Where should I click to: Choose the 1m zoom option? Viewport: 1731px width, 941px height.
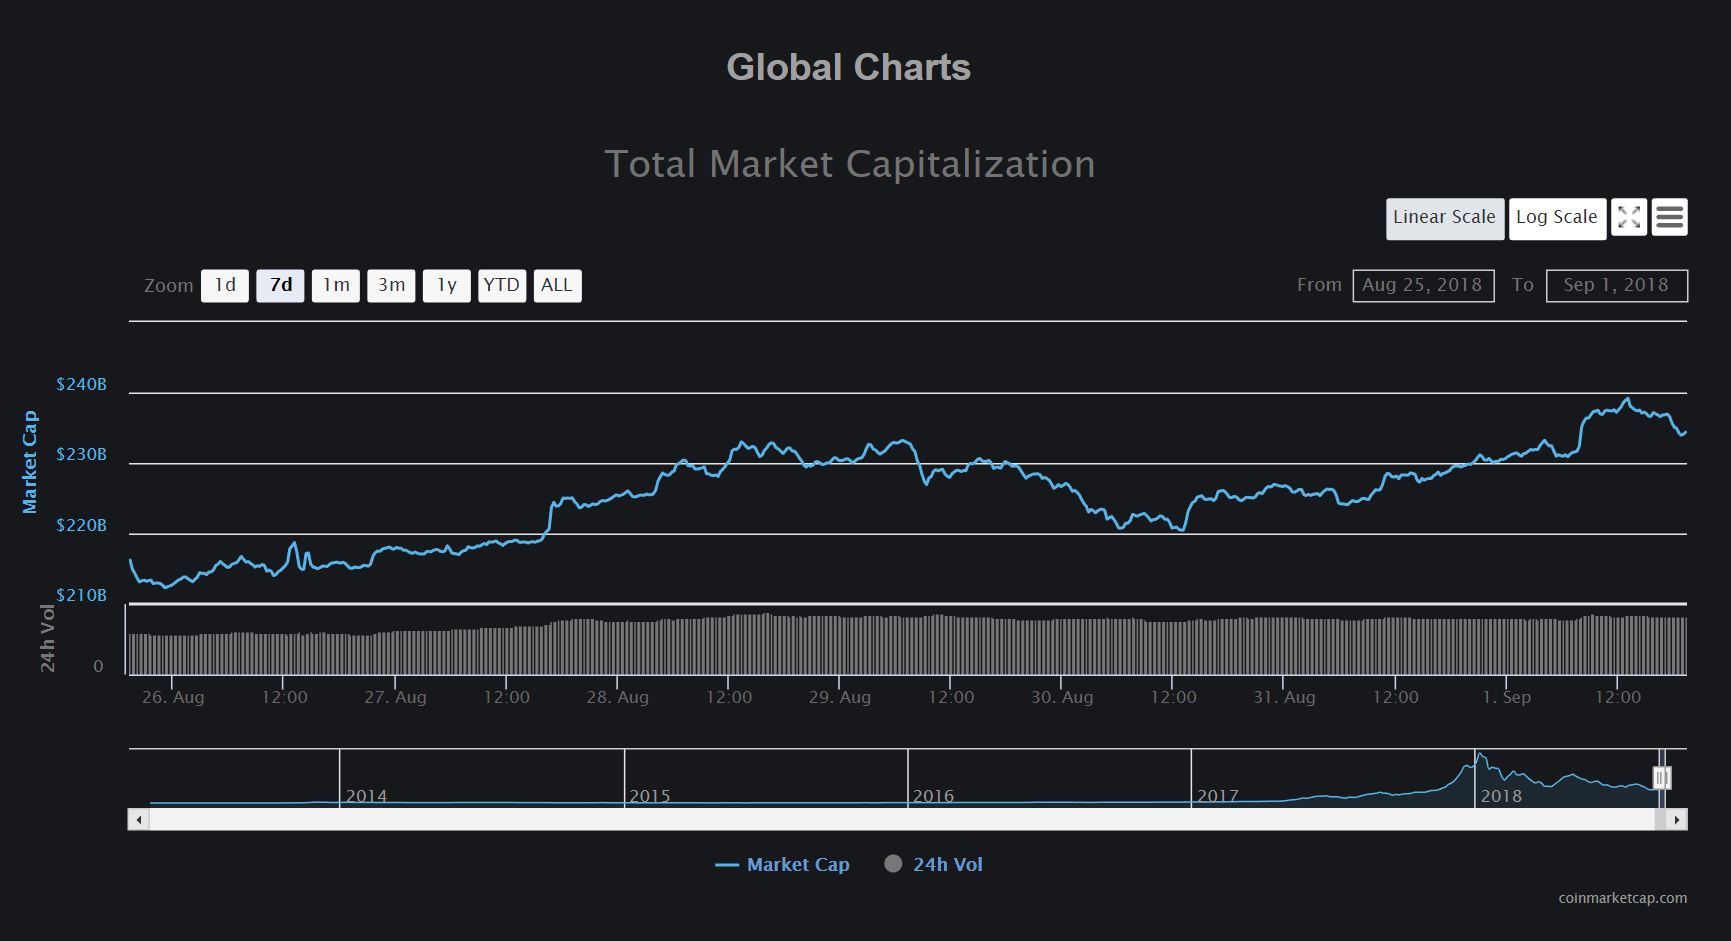[336, 286]
